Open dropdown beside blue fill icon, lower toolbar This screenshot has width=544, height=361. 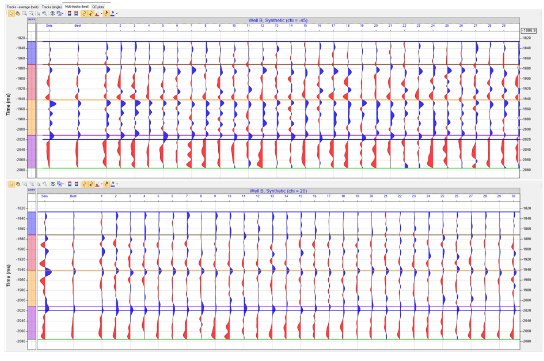(117, 184)
